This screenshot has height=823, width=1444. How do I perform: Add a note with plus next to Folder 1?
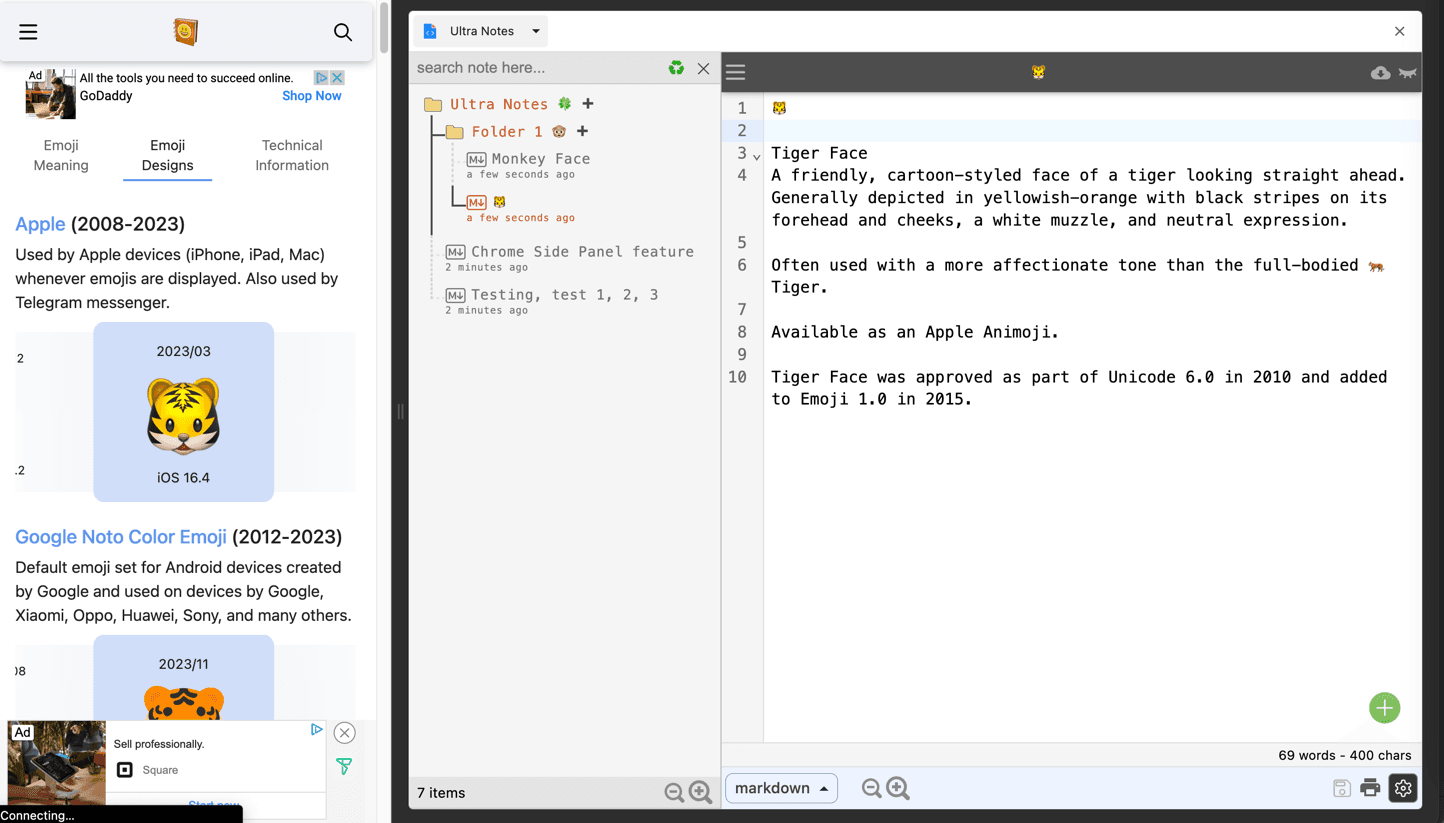point(582,131)
